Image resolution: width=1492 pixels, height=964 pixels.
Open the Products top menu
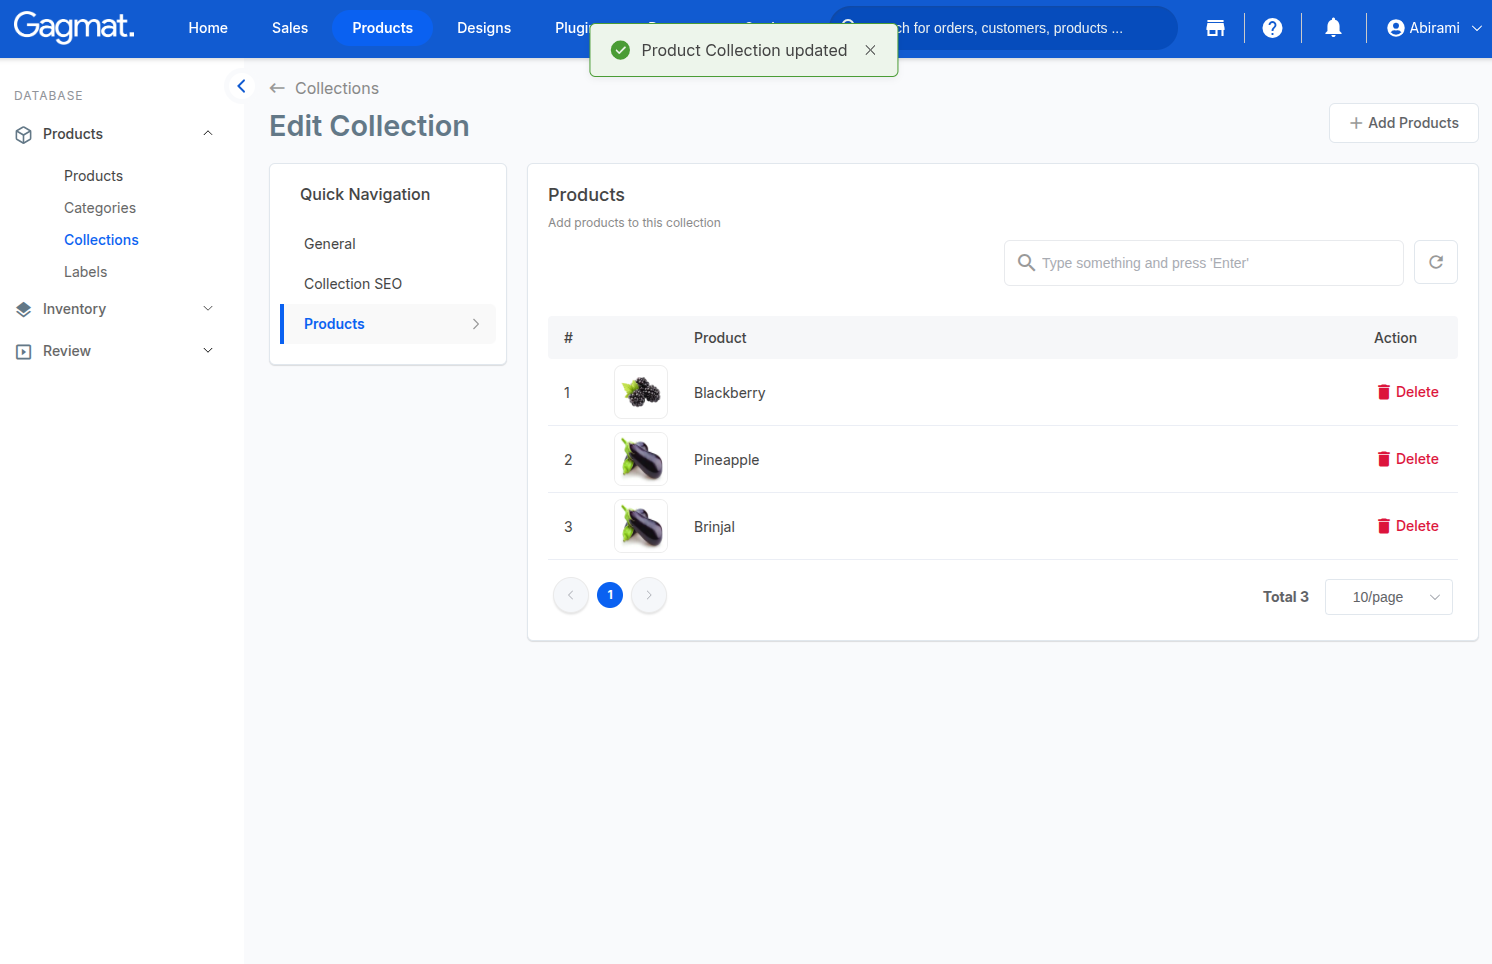click(x=382, y=28)
